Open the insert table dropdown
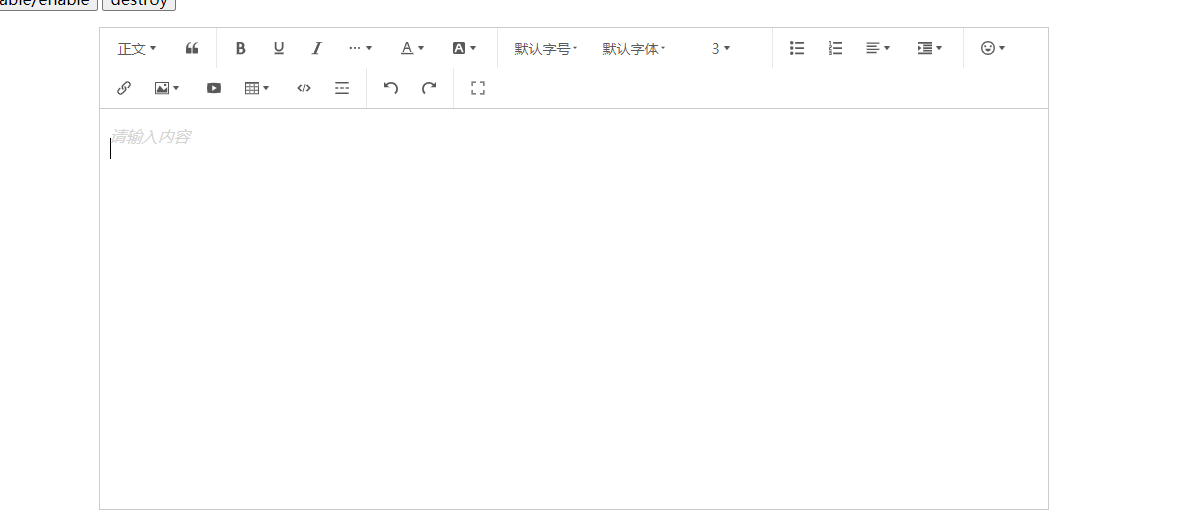The height and width of the screenshot is (523, 1201). [257, 88]
